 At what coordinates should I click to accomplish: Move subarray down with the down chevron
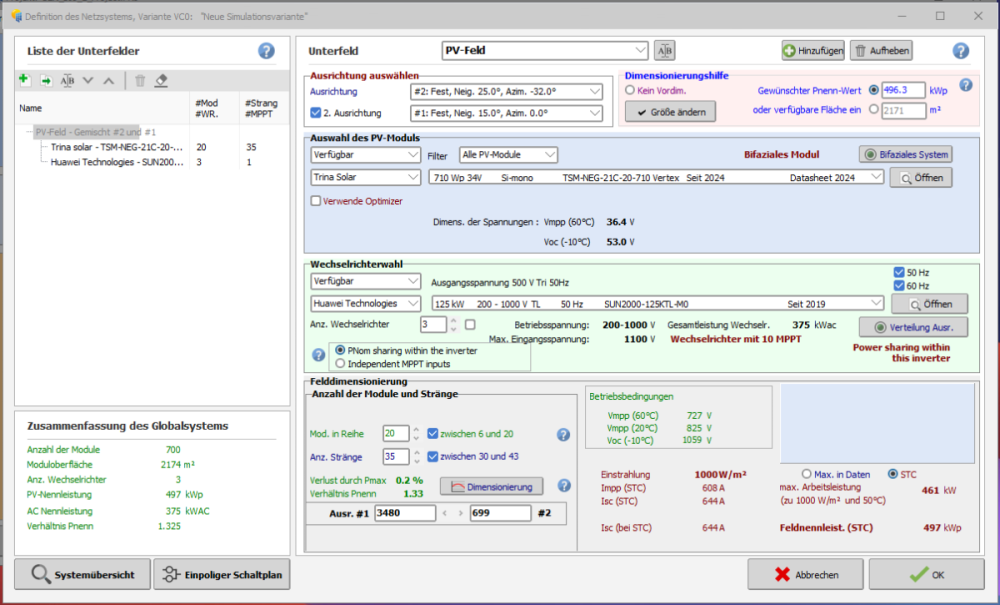[88, 80]
